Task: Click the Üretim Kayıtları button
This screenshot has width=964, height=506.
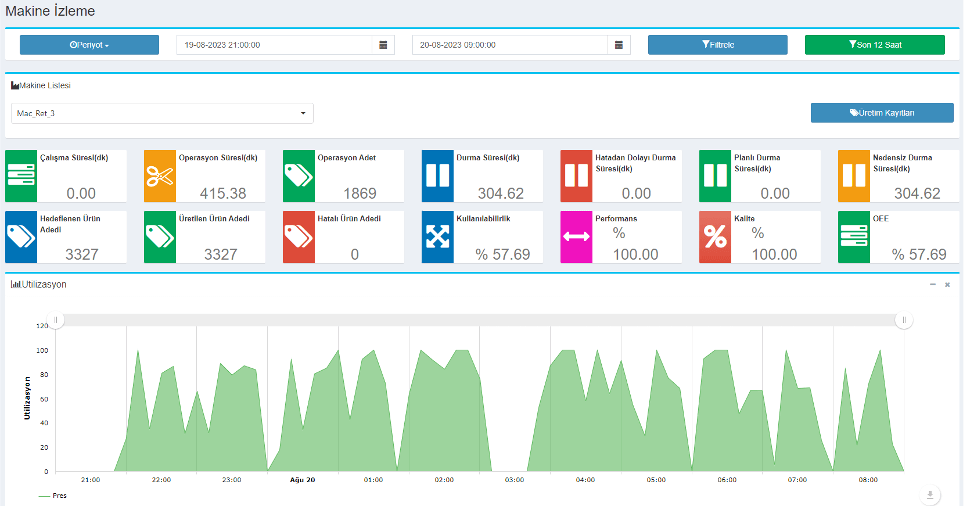Action: coord(882,113)
